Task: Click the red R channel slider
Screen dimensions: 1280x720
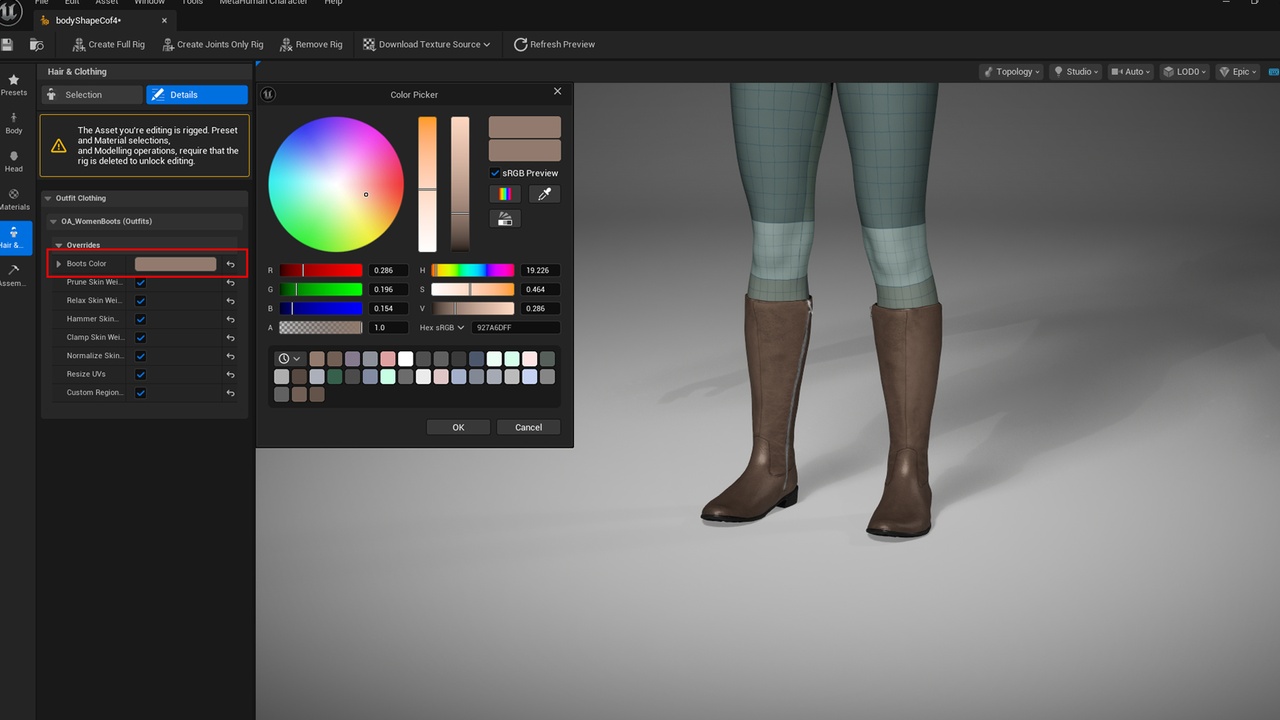Action: [x=321, y=270]
